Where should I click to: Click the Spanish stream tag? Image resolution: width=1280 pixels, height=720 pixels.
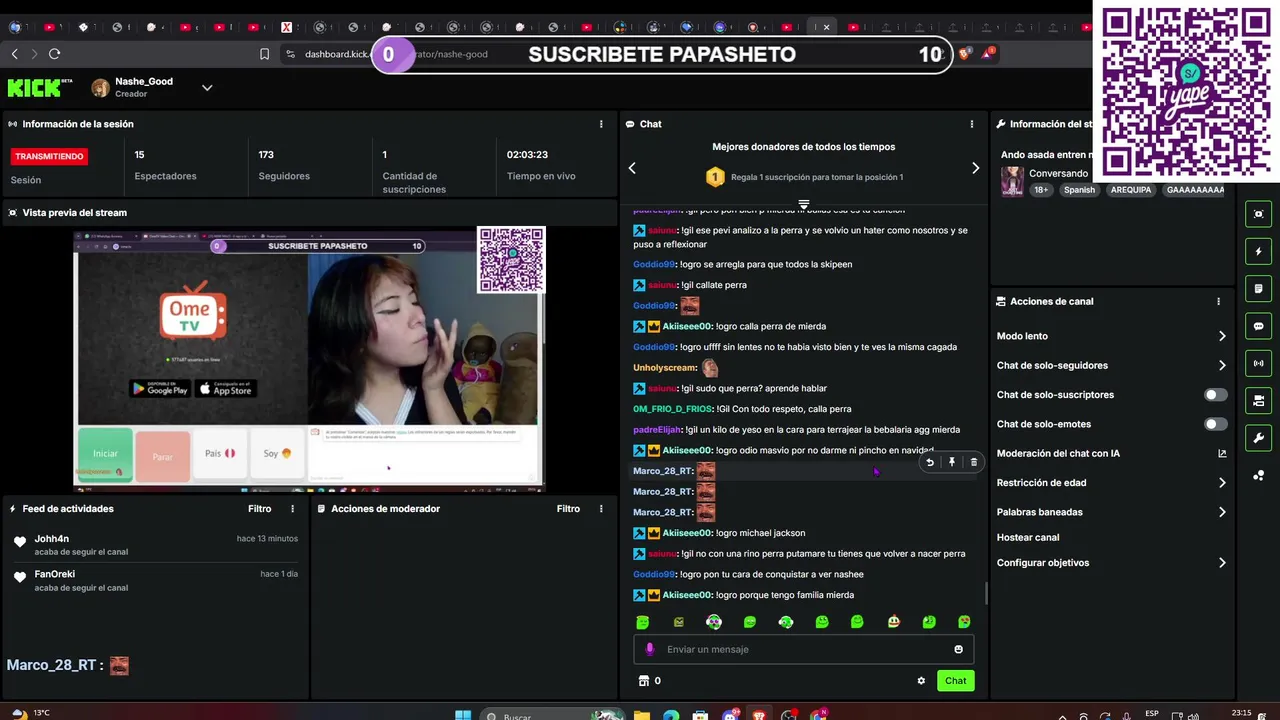pyautogui.click(x=1079, y=190)
